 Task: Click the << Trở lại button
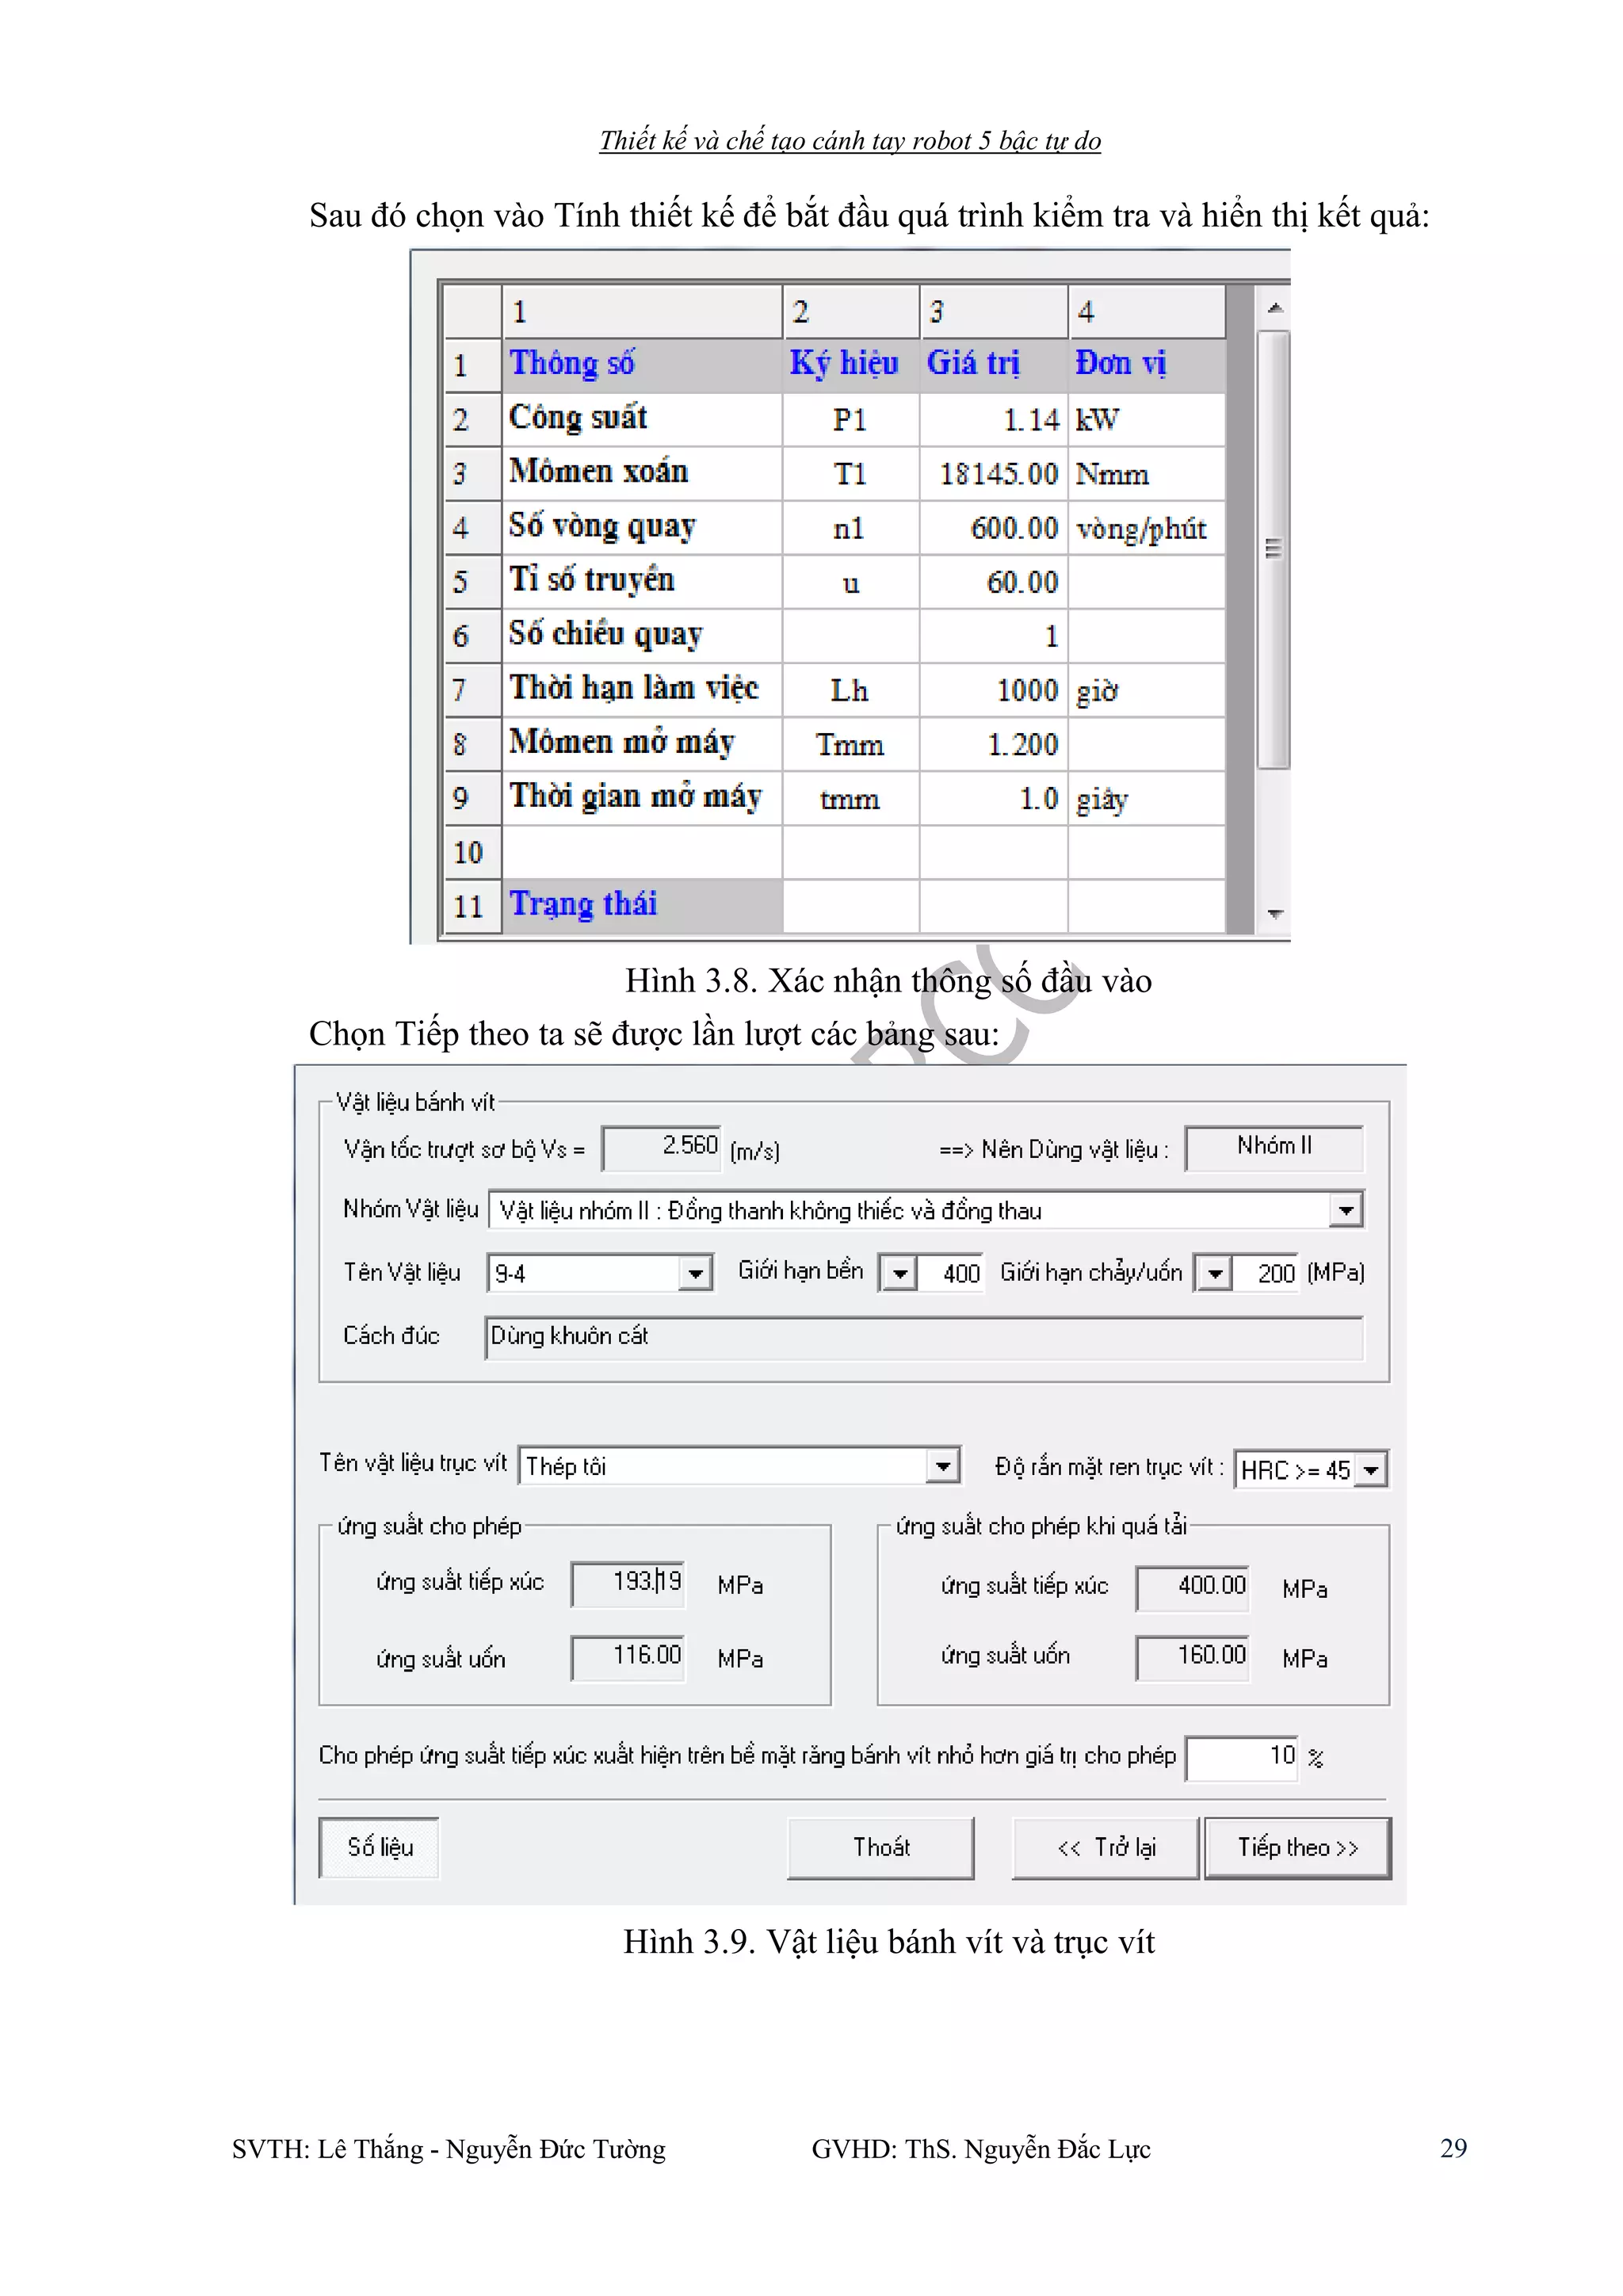[x=1105, y=1847]
